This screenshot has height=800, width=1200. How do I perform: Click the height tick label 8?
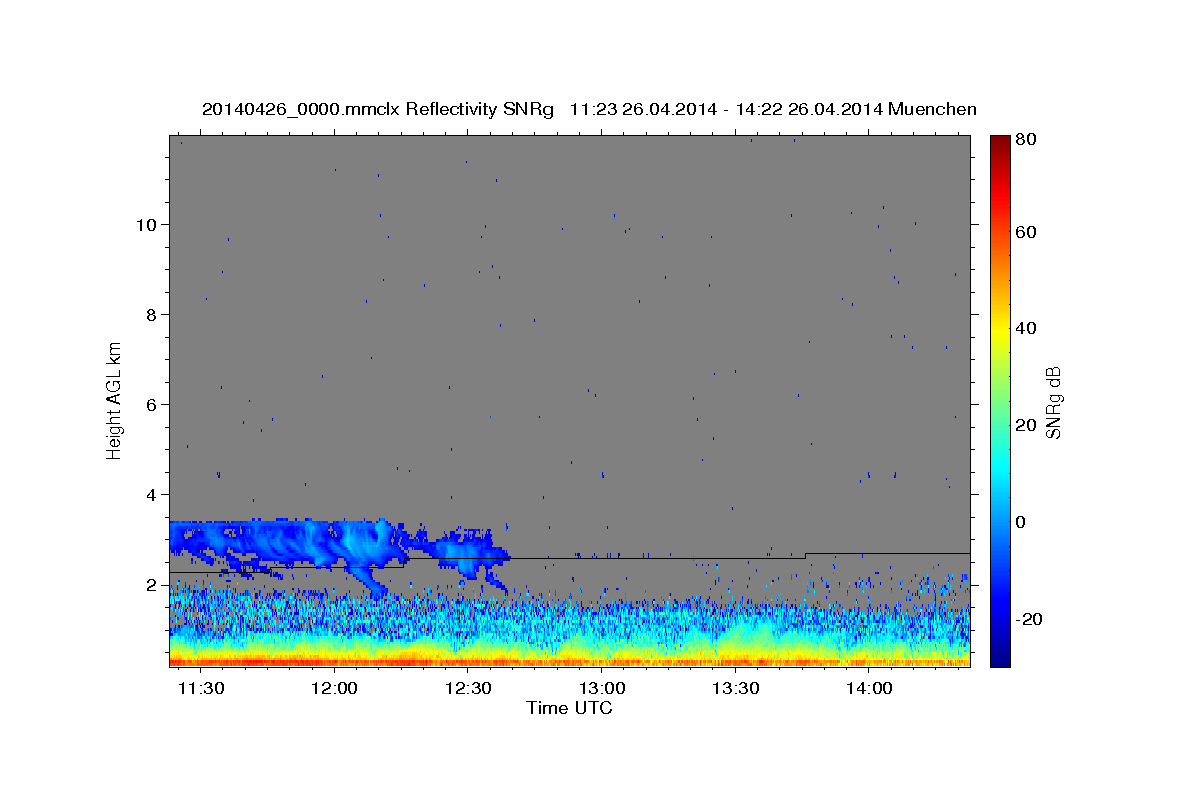pyautogui.click(x=151, y=314)
